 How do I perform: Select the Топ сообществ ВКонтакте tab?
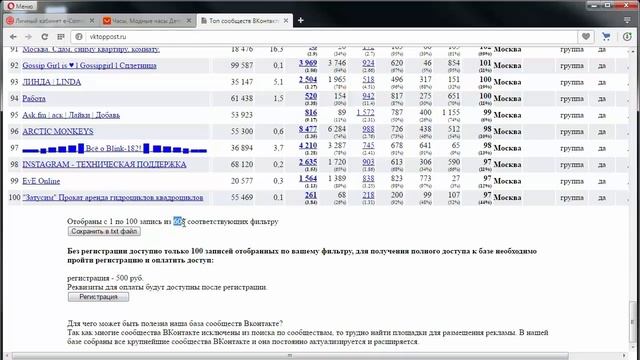(x=244, y=20)
